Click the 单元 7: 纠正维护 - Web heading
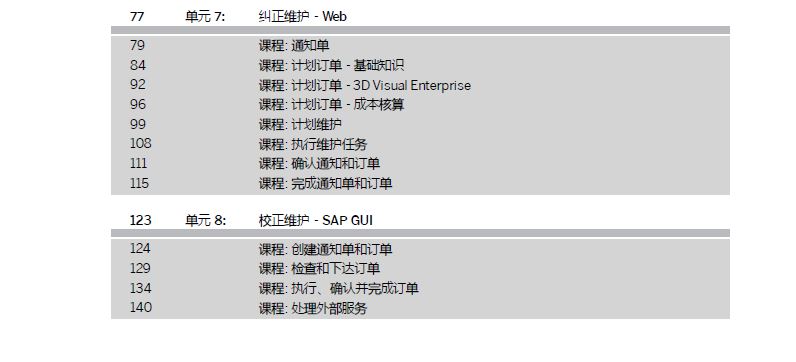Viewport: 796px width, 362px height. (x=303, y=17)
